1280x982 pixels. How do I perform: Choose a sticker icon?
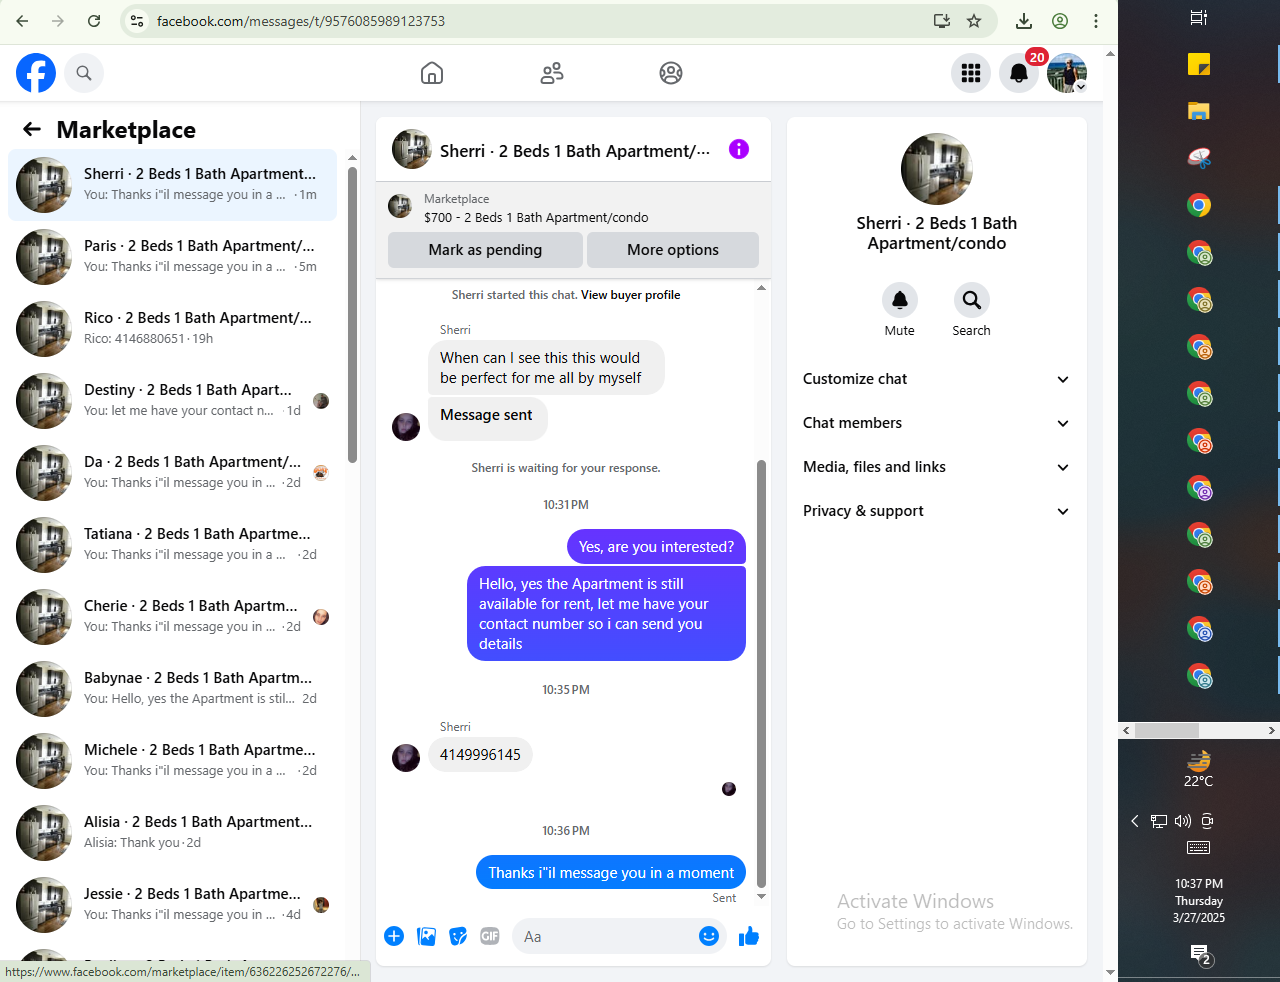(x=458, y=936)
